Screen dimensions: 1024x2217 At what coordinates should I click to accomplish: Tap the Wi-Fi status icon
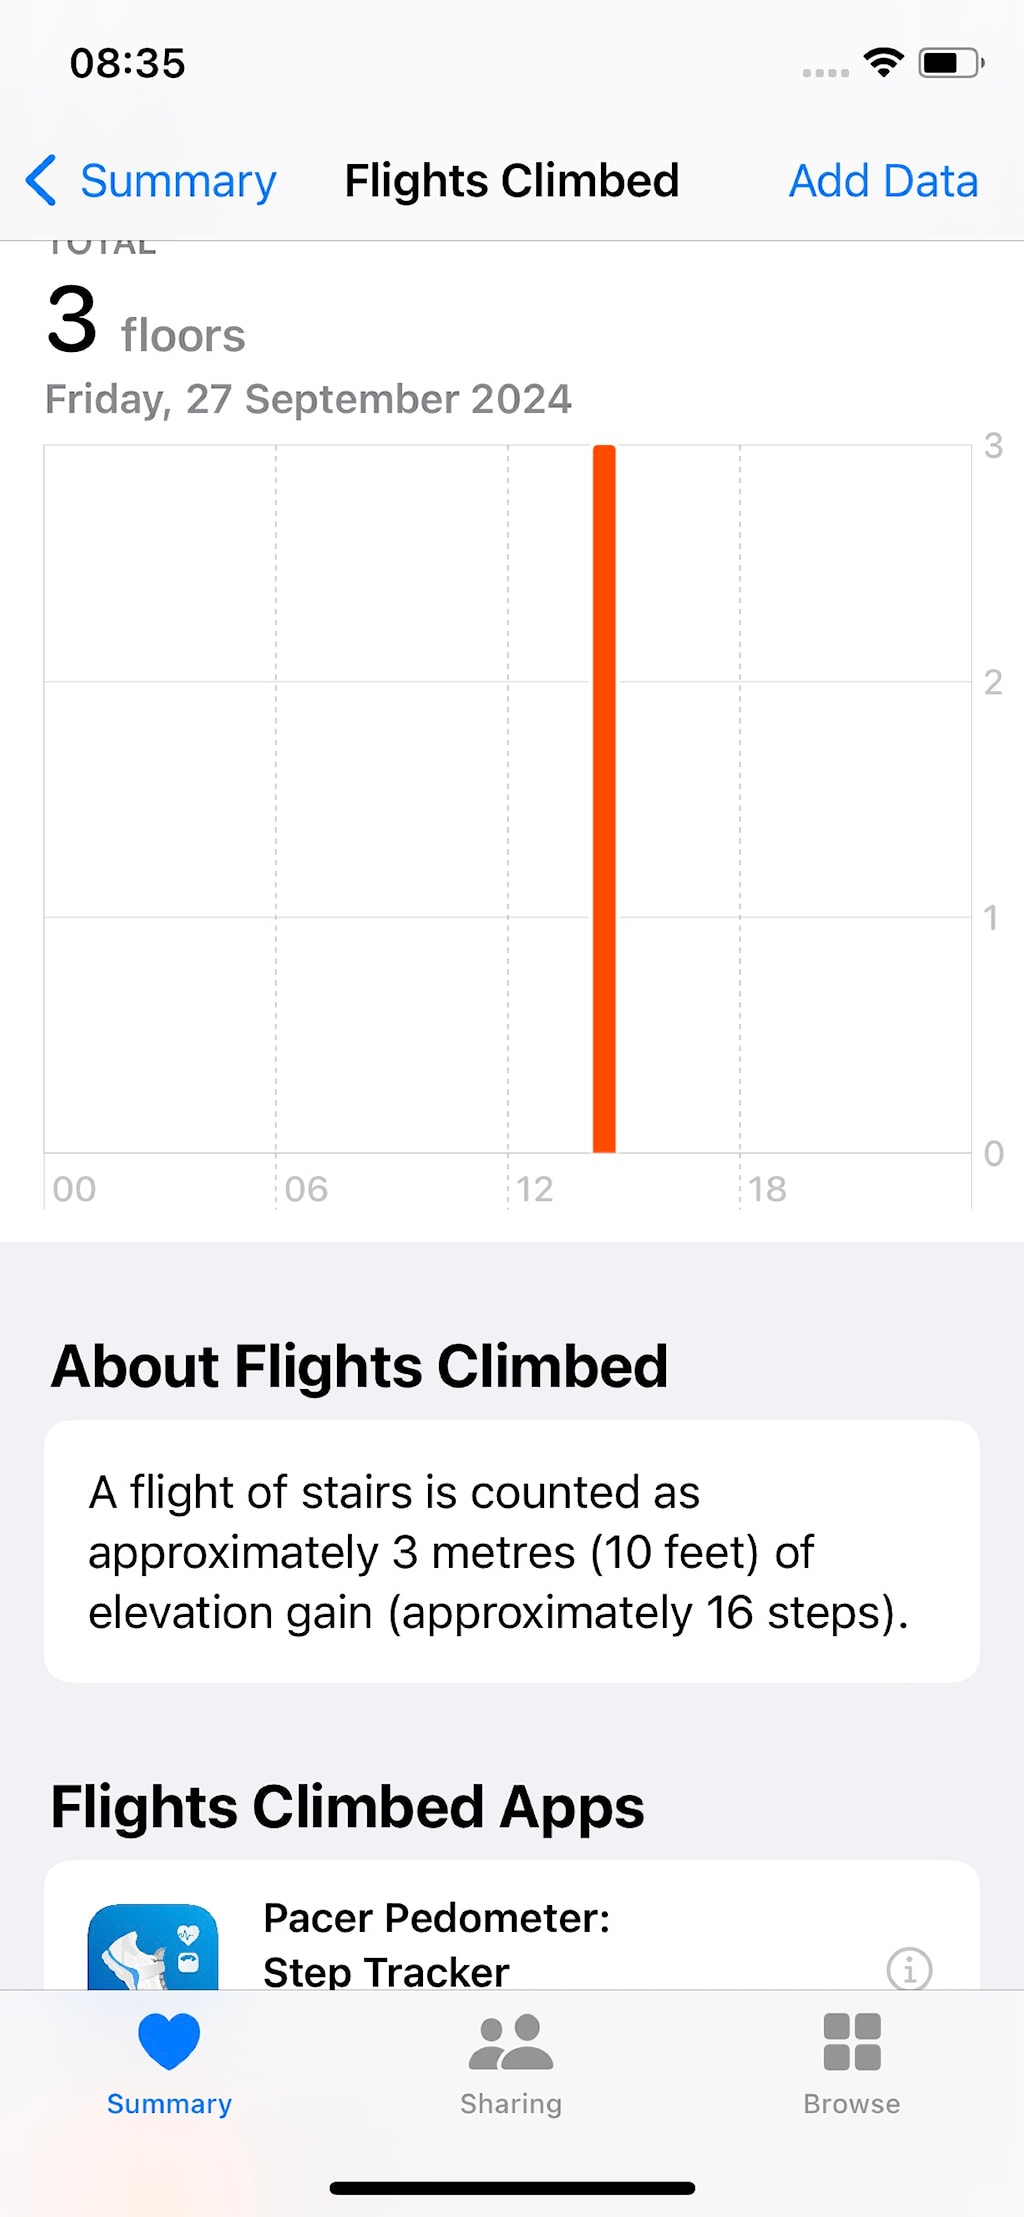[884, 63]
